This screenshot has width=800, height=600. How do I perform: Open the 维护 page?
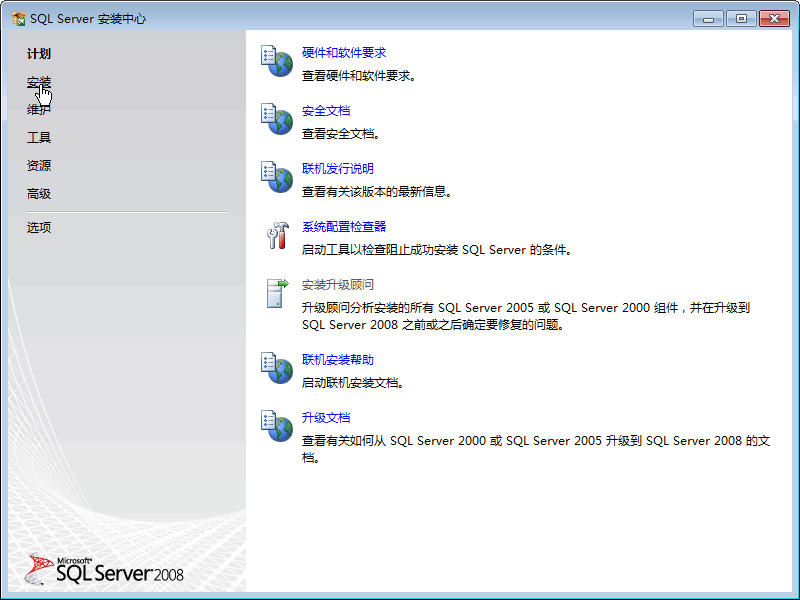pyautogui.click(x=39, y=109)
